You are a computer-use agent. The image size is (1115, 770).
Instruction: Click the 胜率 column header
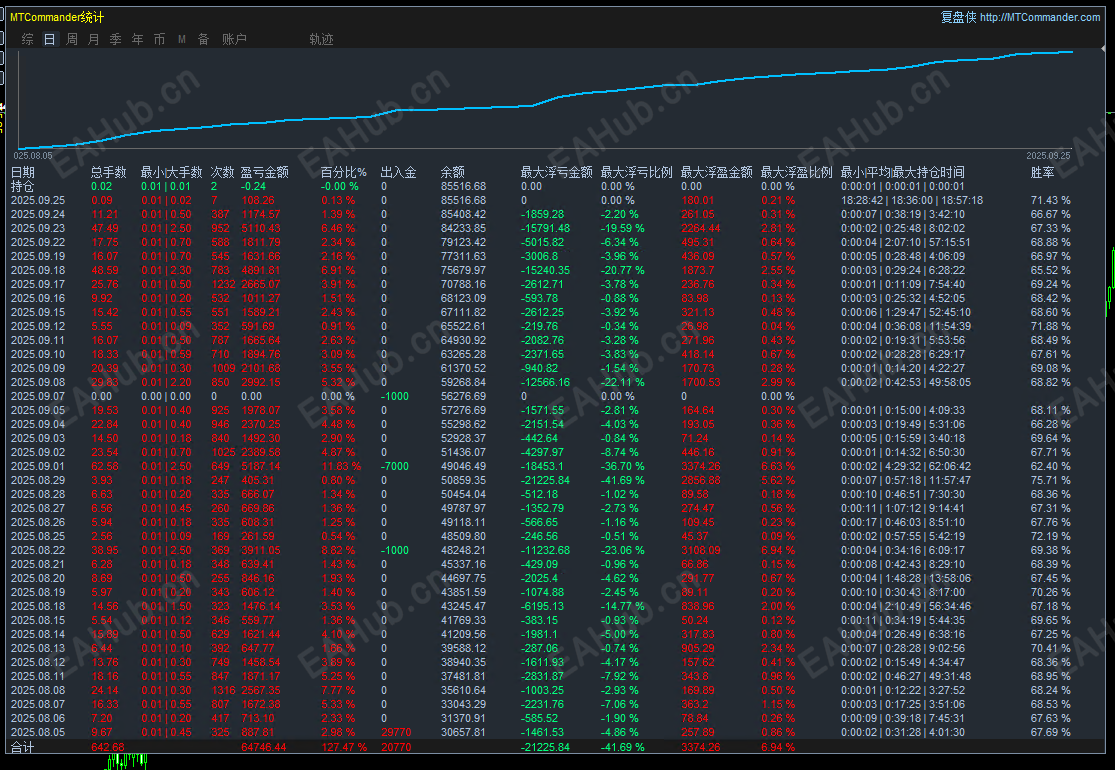[x=1042, y=172]
